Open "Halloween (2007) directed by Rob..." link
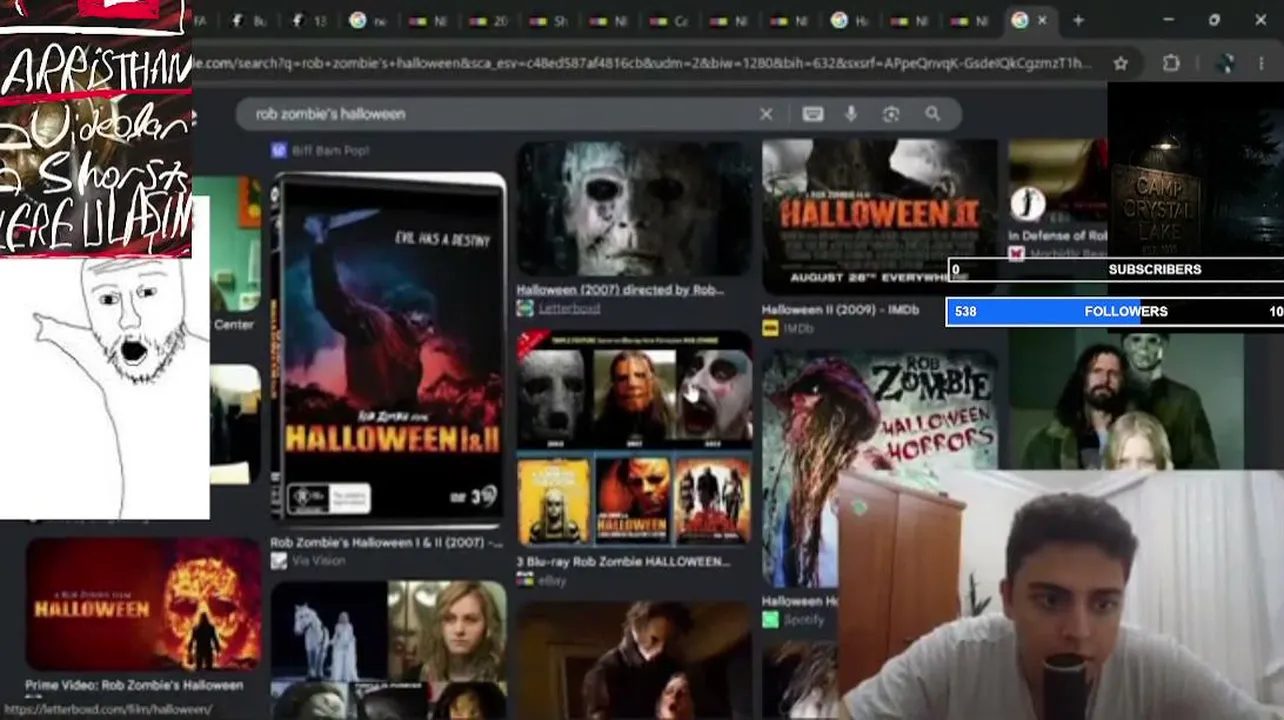The width and height of the screenshot is (1284, 720). [x=620, y=290]
